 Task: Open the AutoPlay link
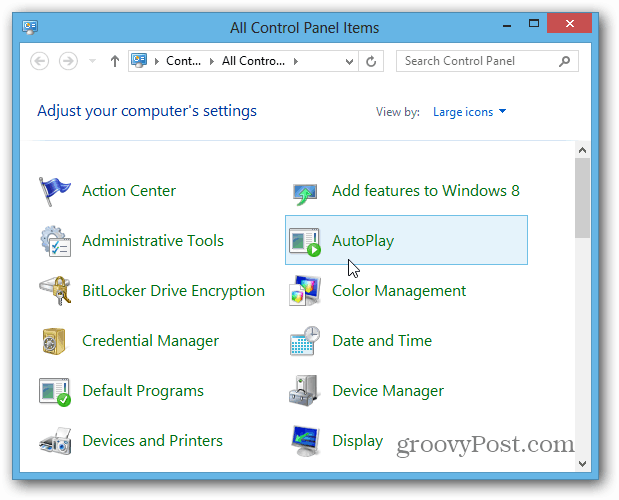pos(363,241)
